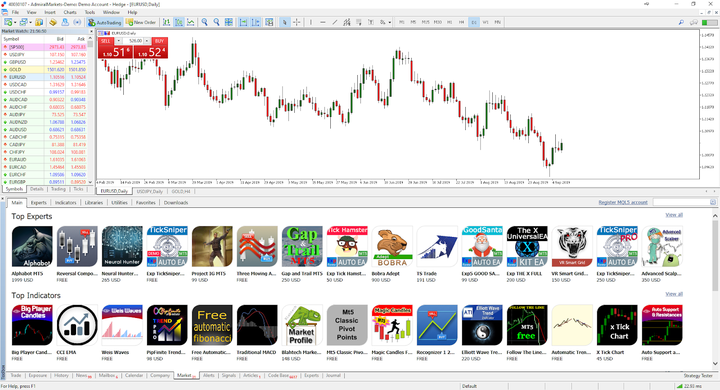Select the trendline drawing tool
This screenshot has height=390, width=720.
[x=335, y=22]
